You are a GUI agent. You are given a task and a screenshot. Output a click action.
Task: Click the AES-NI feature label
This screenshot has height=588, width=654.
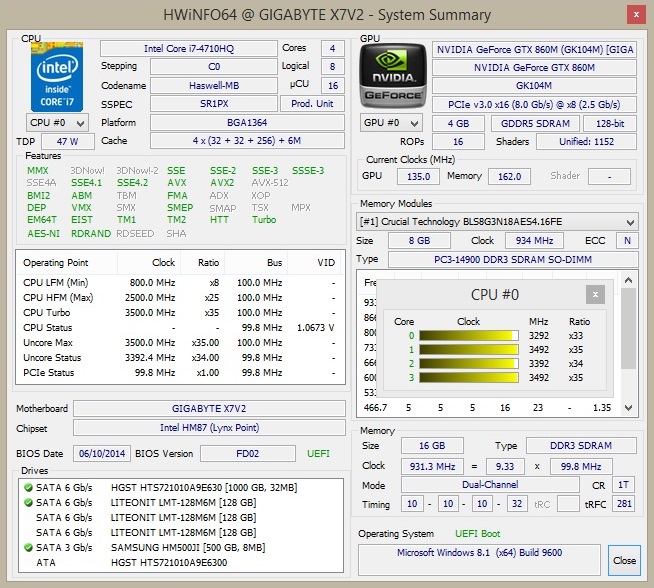click(x=43, y=234)
